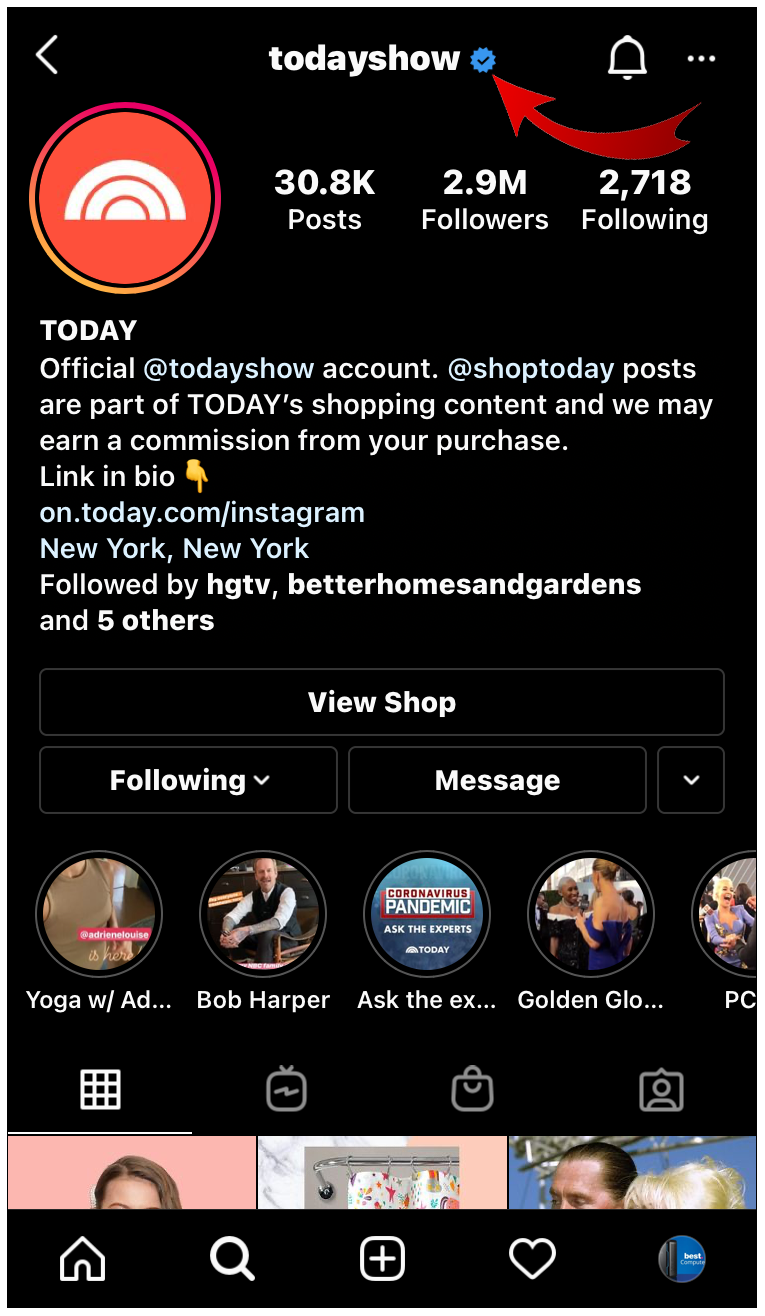Switch to the grid posts tab
Viewport: 765px width, 1316px height.
point(100,1090)
